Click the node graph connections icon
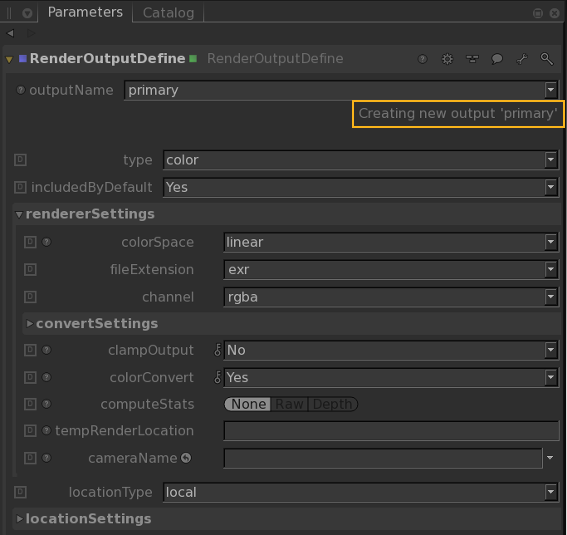Viewport: 567px width, 535px height. coord(472,59)
